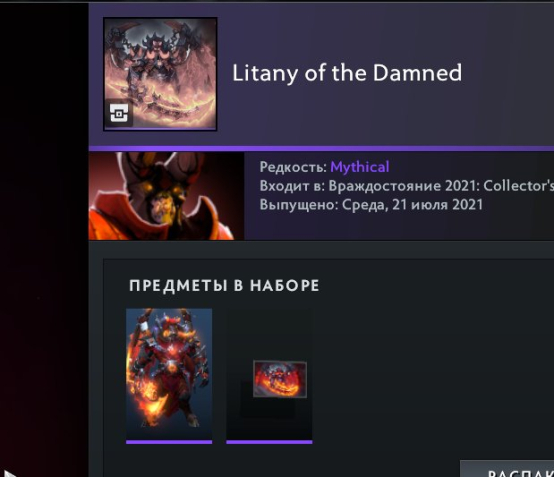
Task: Click the Редкость label
Action: (x=293, y=167)
